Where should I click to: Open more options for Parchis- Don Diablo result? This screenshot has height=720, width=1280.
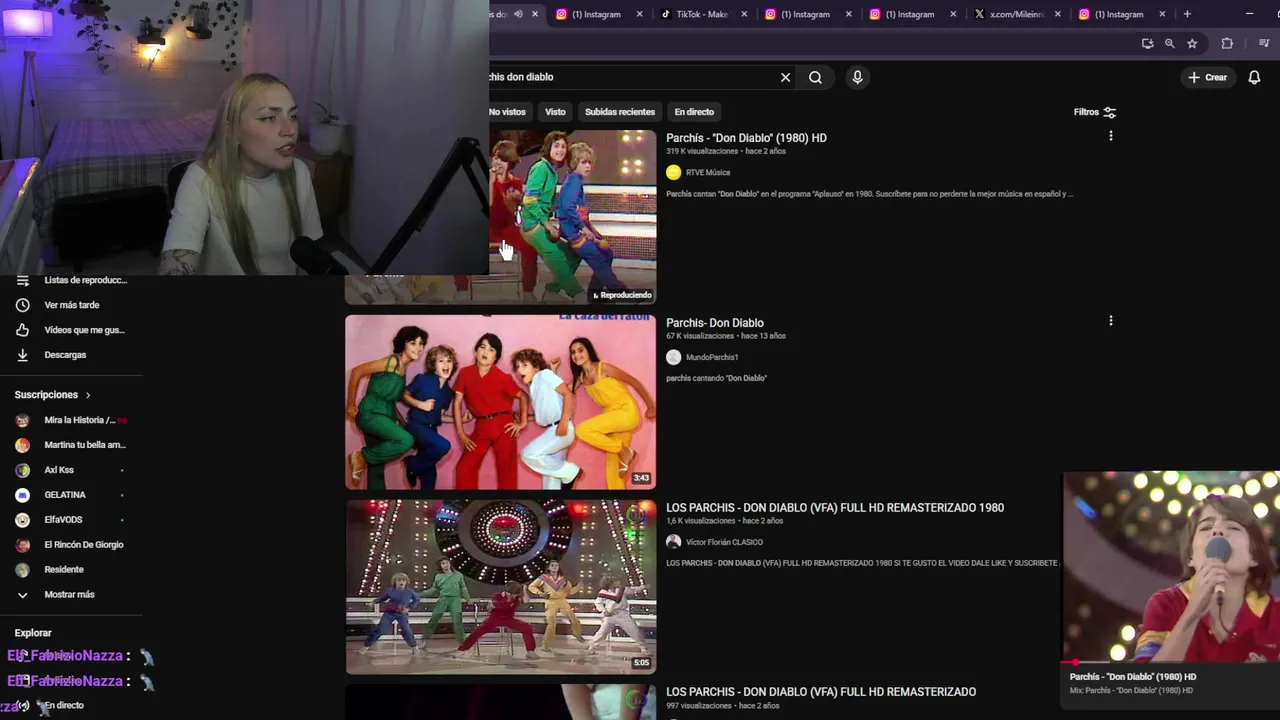pos(1110,321)
